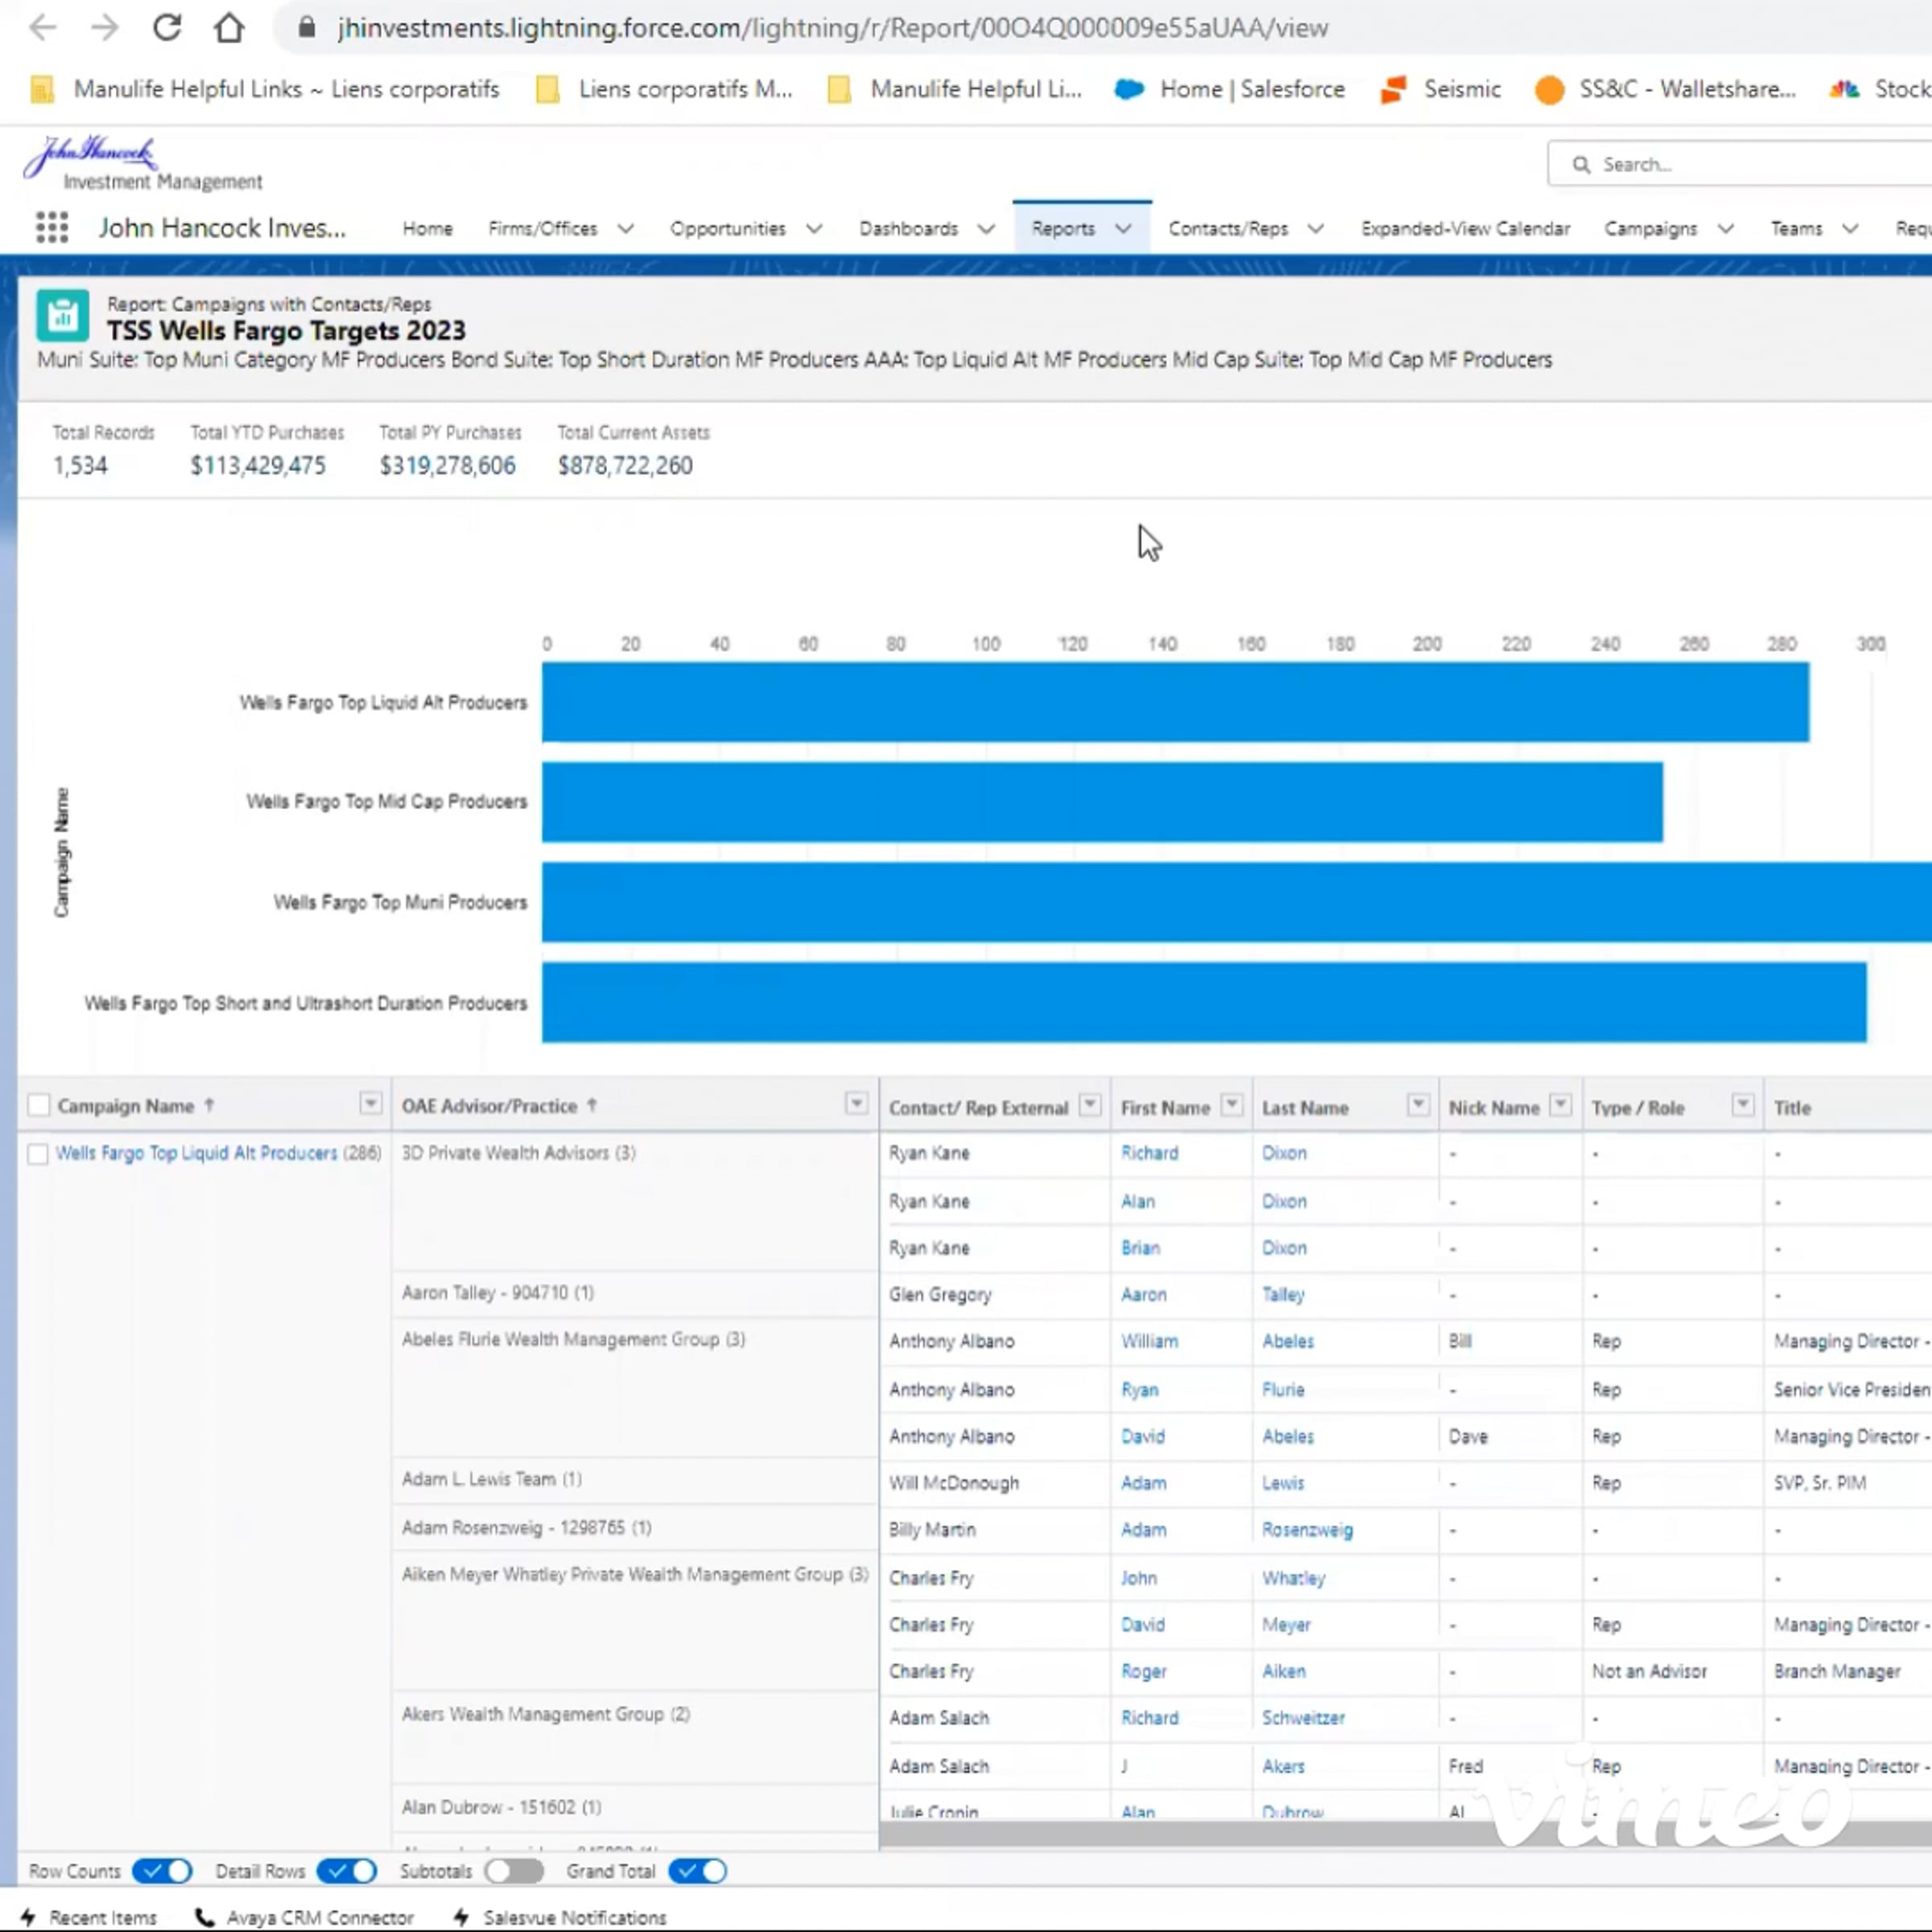Open Salesvue Notifications utility

pyautogui.click(x=560, y=1917)
